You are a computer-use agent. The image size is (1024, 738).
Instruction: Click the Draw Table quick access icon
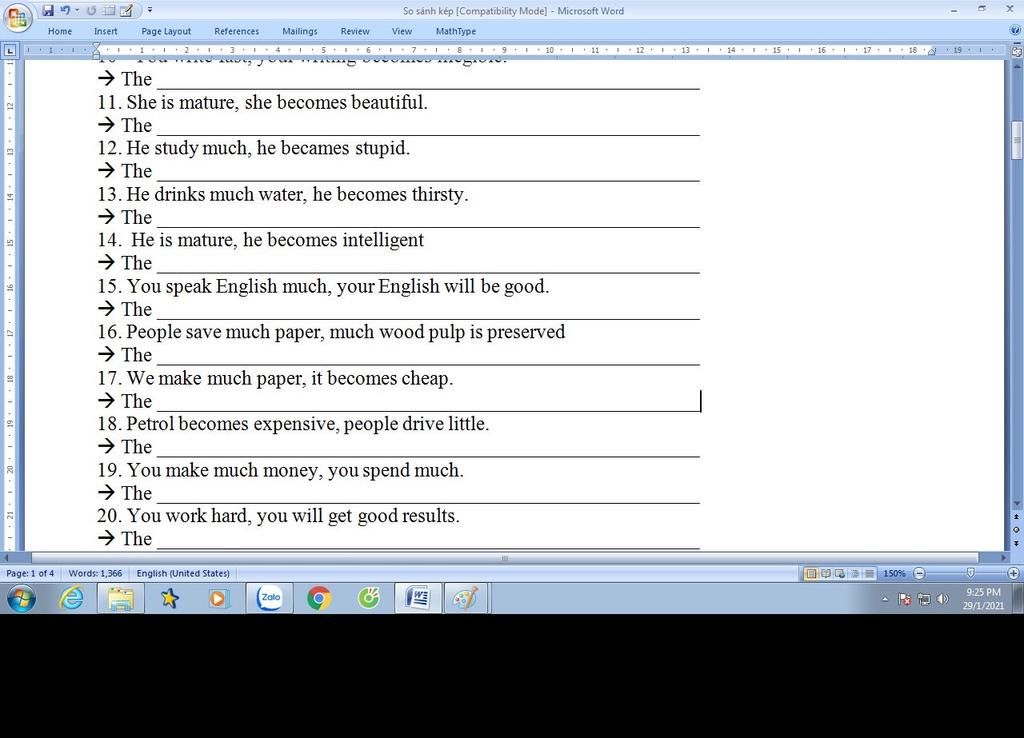coord(127,10)
